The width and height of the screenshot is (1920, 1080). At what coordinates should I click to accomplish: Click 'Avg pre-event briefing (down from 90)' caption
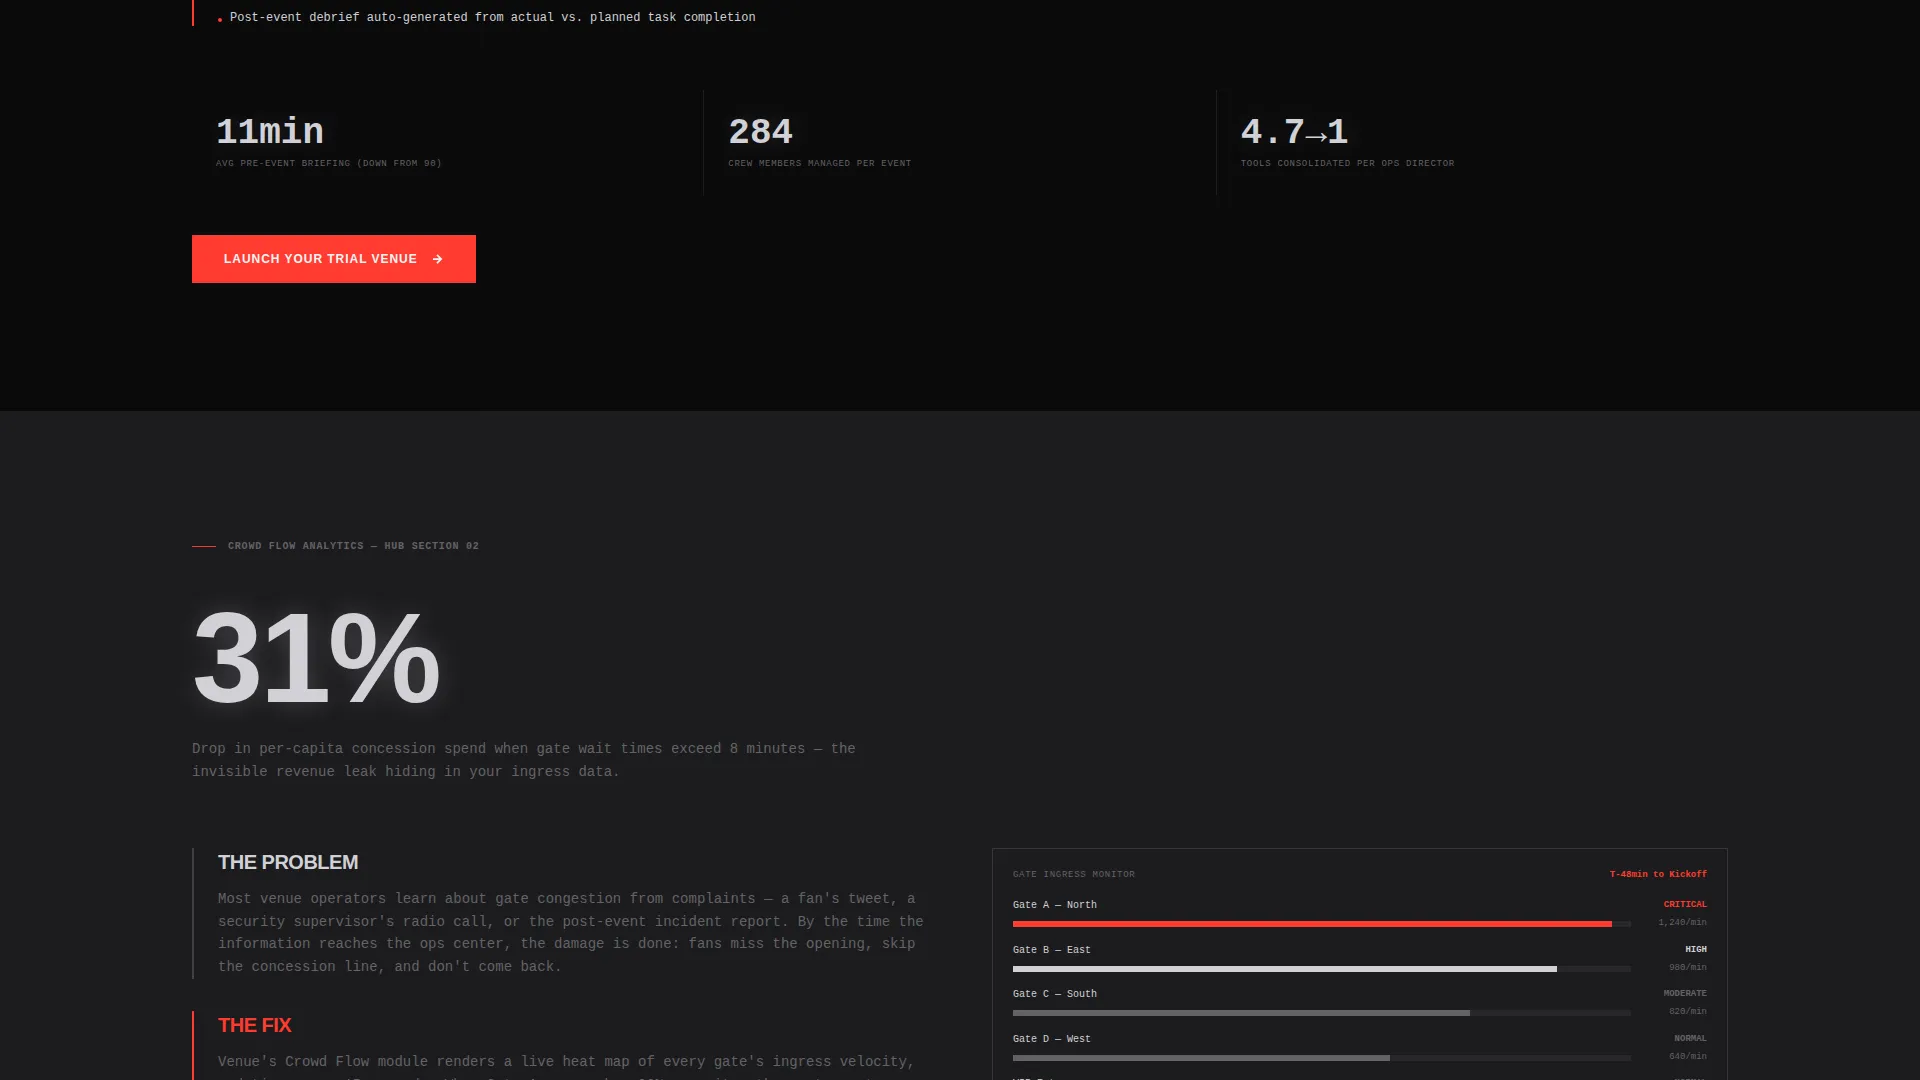coord(328,163)
